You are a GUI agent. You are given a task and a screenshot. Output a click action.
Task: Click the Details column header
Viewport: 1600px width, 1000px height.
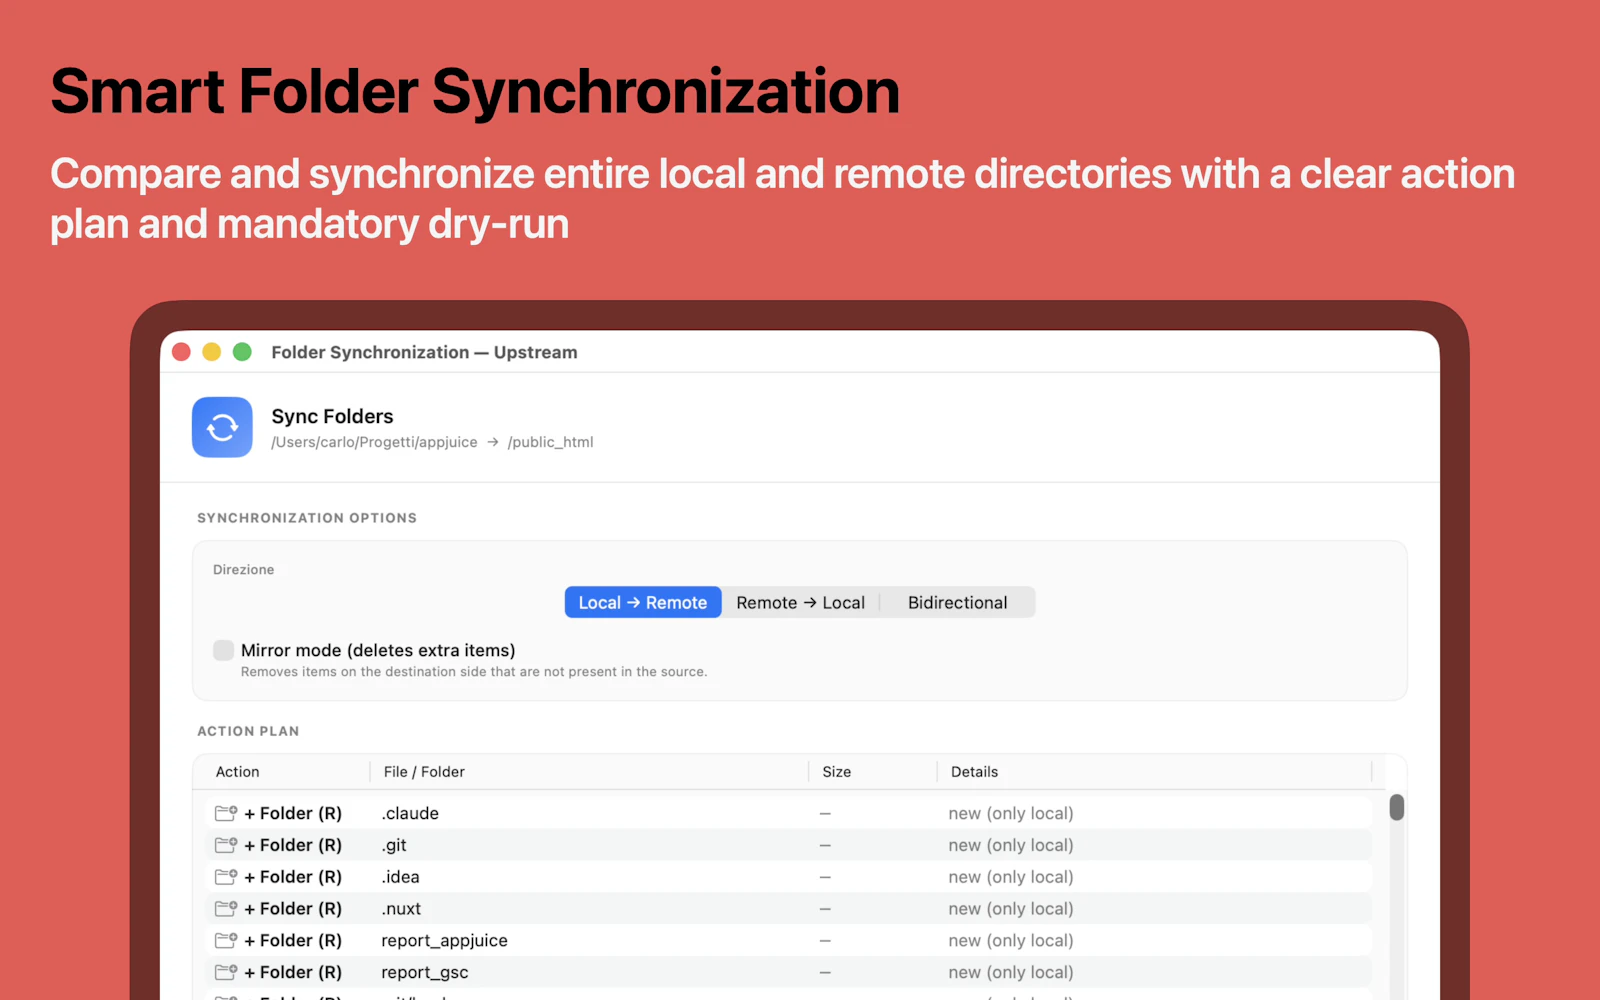(x=975, y=772)
